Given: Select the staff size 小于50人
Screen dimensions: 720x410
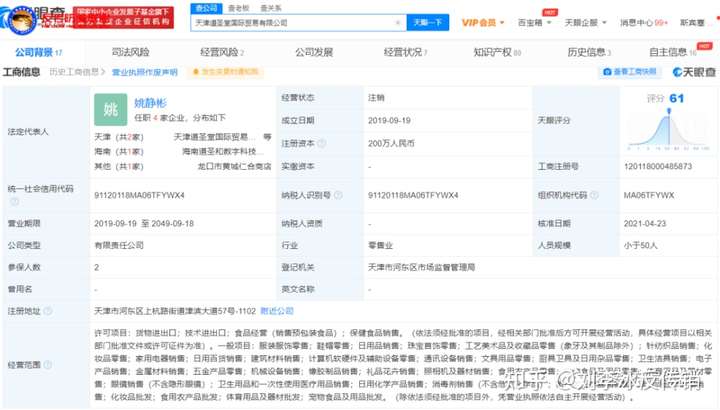Looking at the screenshot, I should [641, 246].
